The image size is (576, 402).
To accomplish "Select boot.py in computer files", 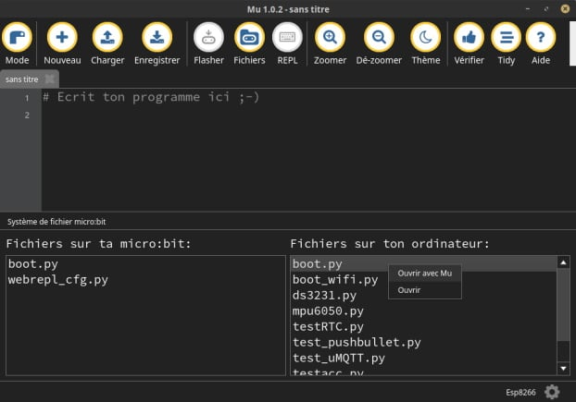I will (x=424, y=264).
